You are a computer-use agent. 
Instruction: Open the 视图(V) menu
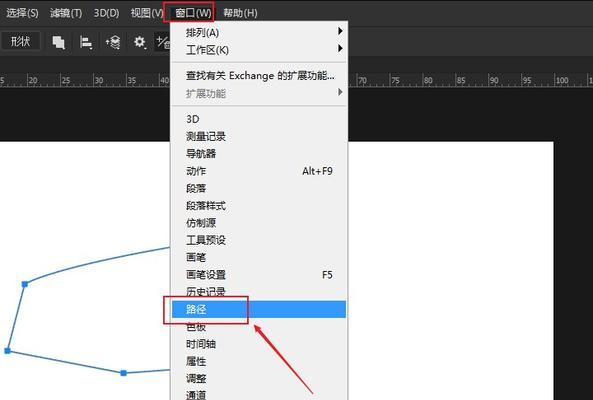tap(147, 13)
